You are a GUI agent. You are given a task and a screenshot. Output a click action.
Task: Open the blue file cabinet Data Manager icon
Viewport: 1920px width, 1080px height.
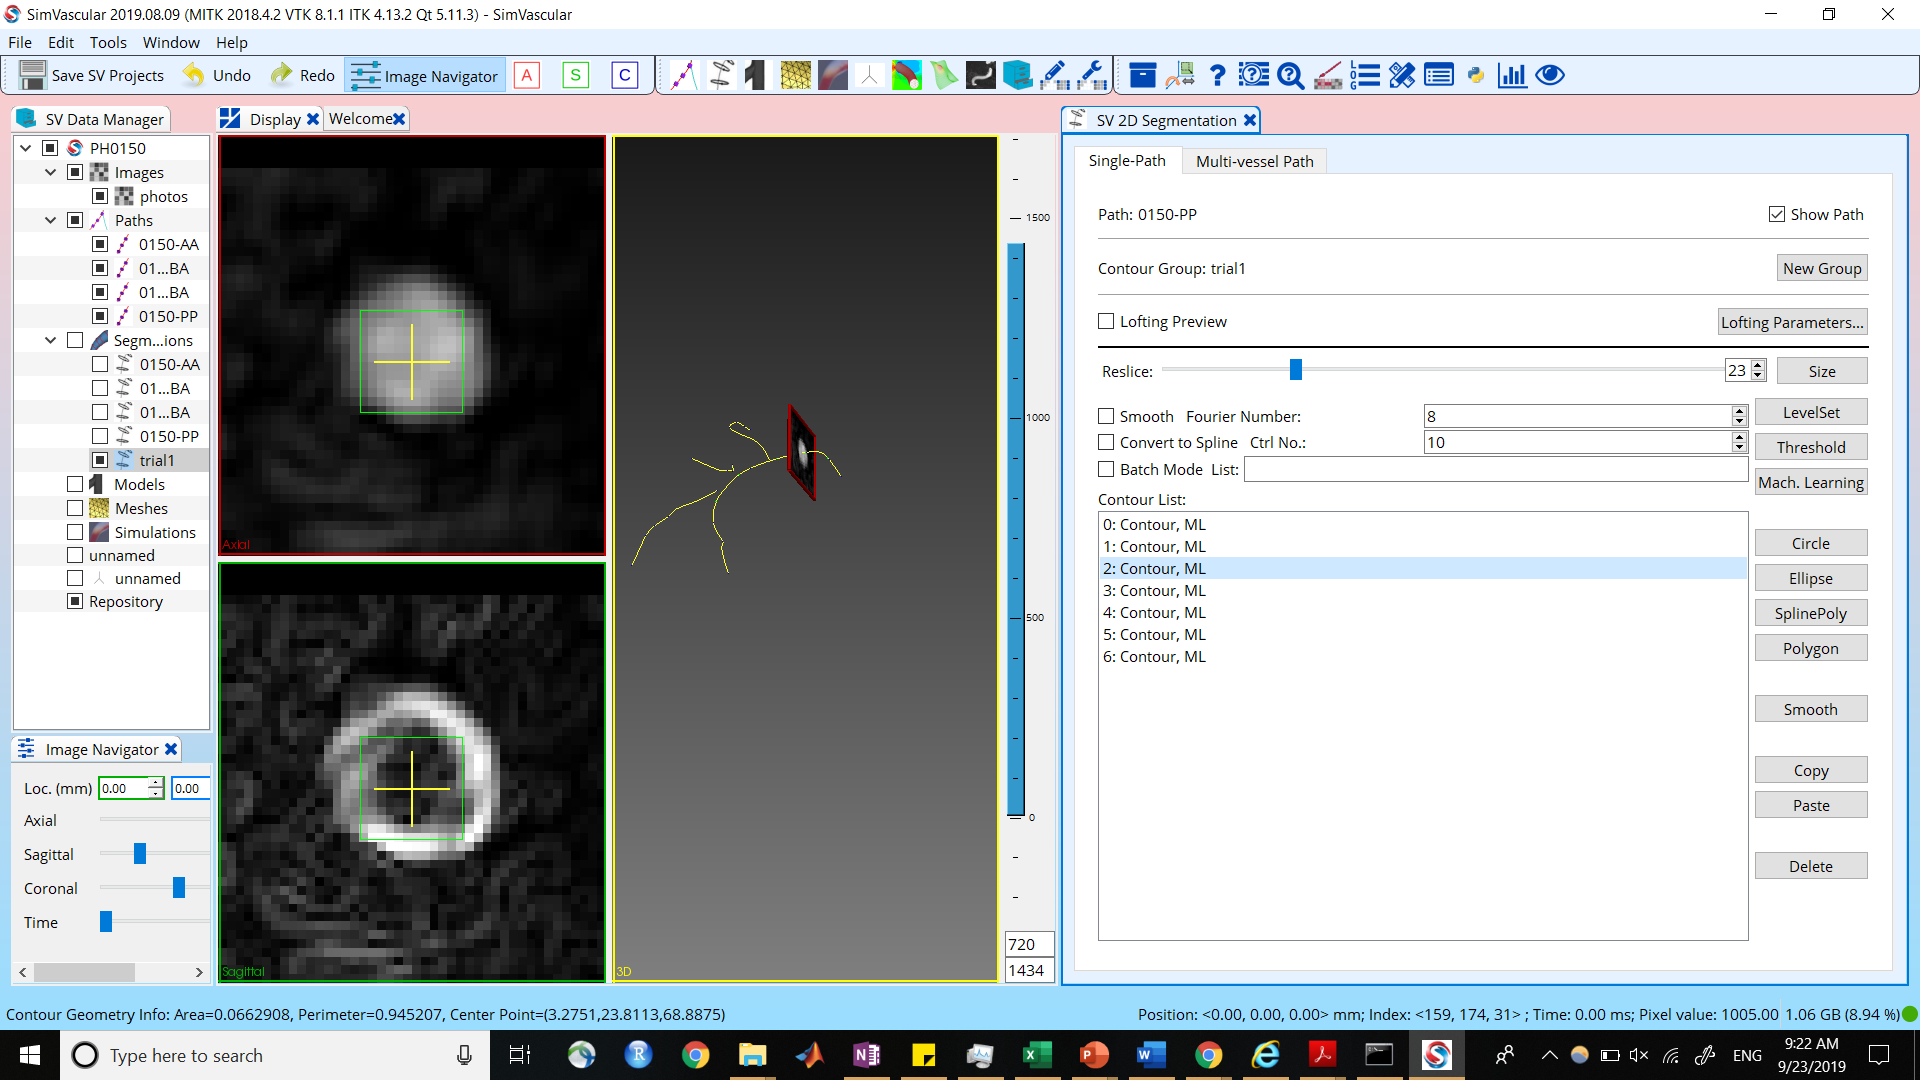[x=1018, y=75]
